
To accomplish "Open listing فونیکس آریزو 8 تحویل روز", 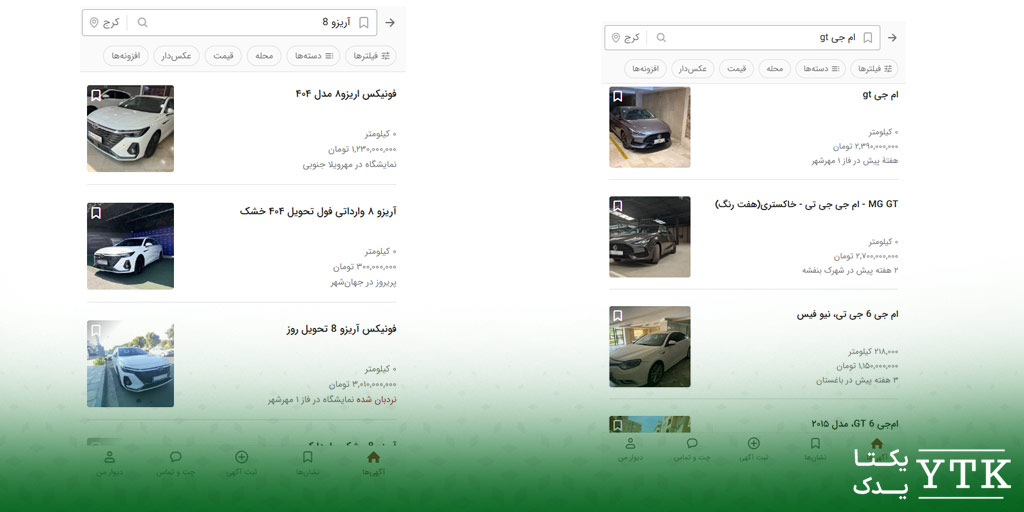I will 342,328.
